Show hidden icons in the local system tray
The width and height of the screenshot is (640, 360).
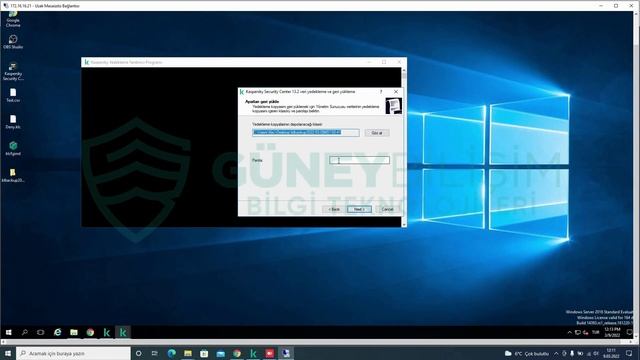pos(556,353)
